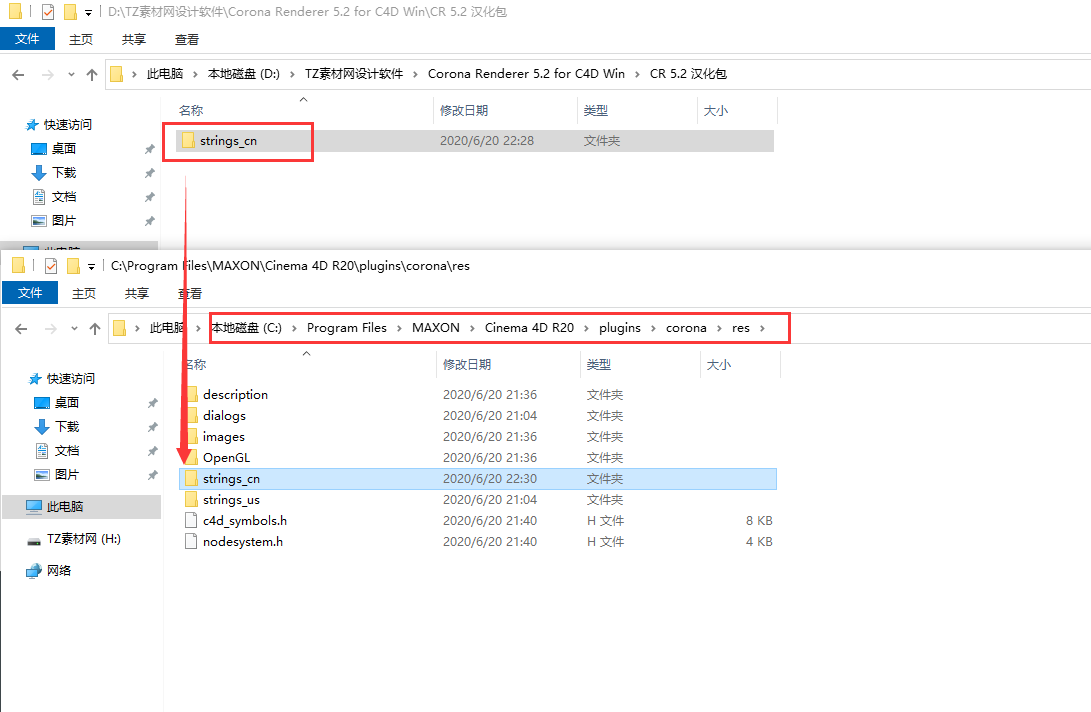Go back using the arrow in the res window
This screenshot has width=1091, height=712.
(x=21, y=329)
